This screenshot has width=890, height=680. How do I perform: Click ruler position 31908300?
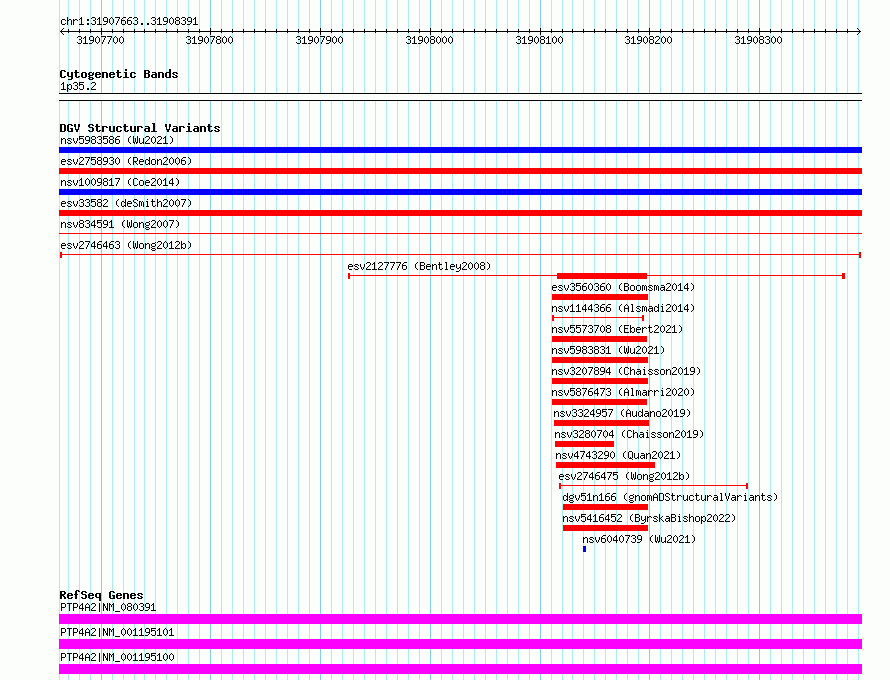click(758, 40)
